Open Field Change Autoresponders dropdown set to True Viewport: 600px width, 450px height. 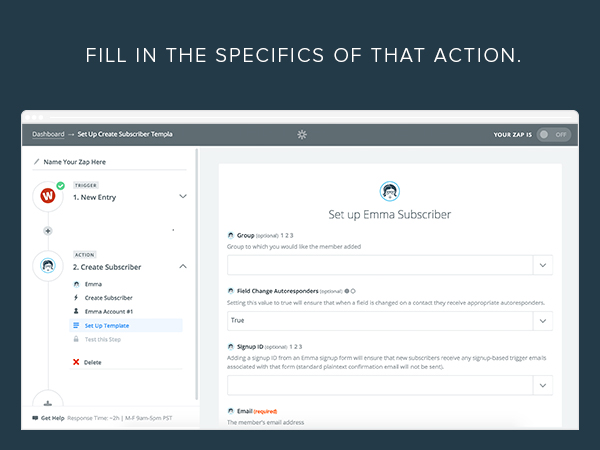pyautogui.click(x=390, y=321)
